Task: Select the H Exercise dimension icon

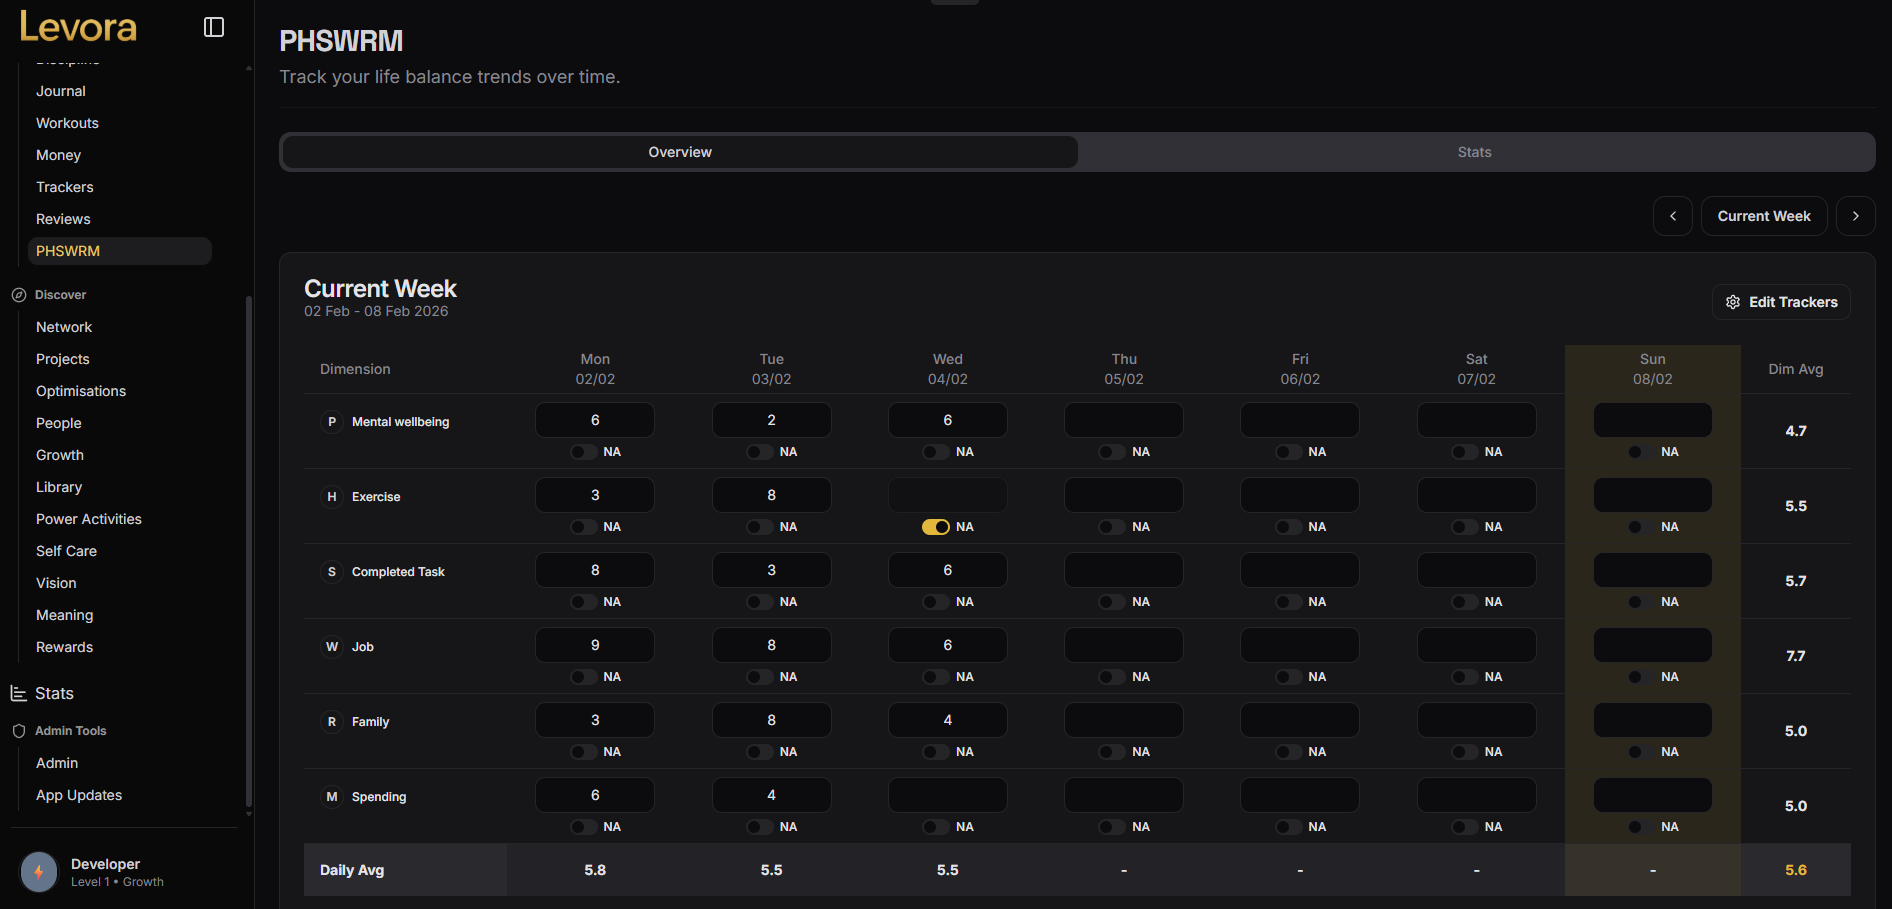Action: click(x=331, y=496)
